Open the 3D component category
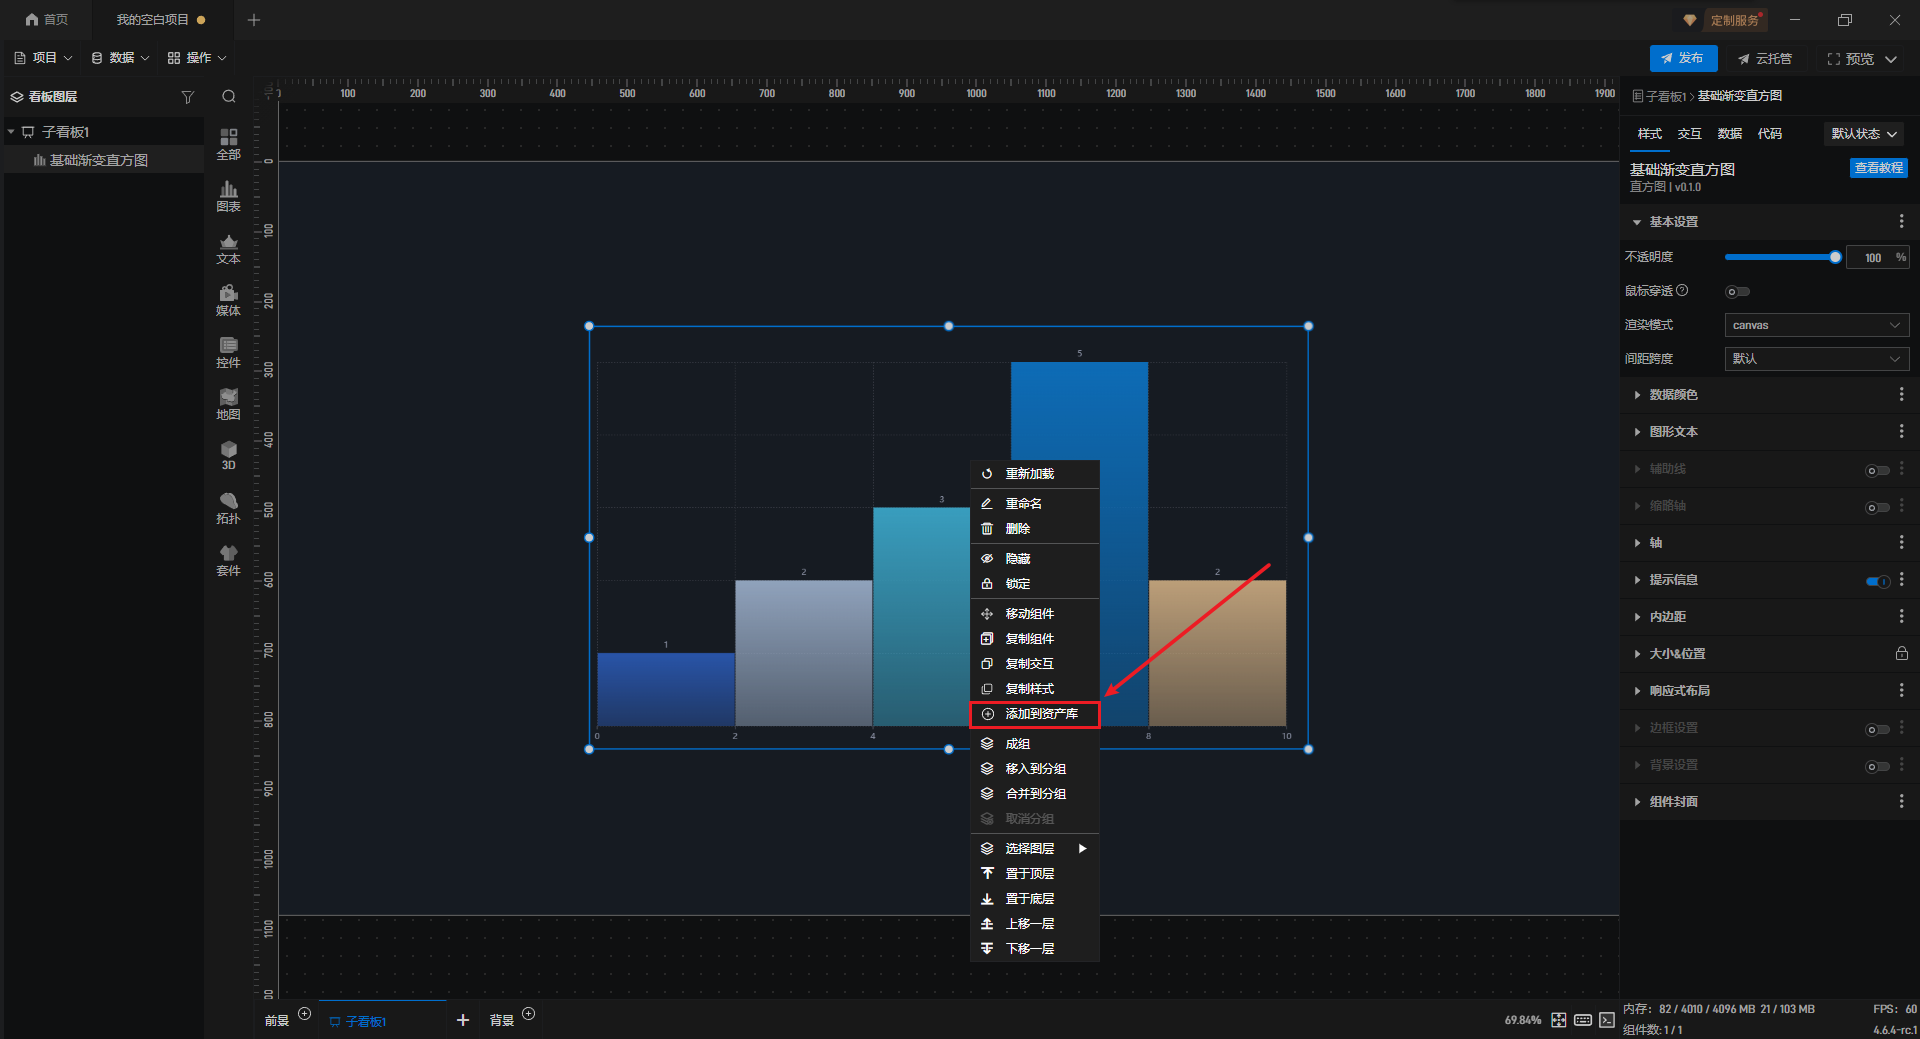The image size is (1920, 1039). (x=228, y=455)
